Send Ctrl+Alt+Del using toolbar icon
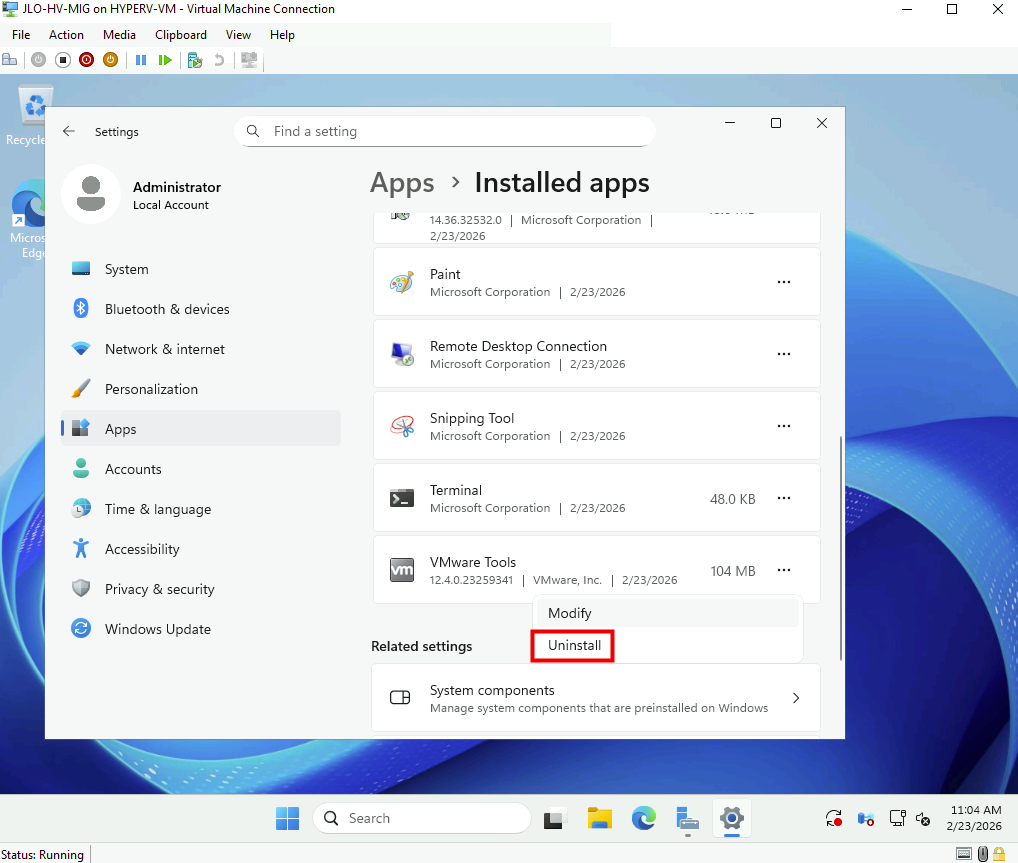Viewport: 1018px width, 863px height. [x=10, y=60]
